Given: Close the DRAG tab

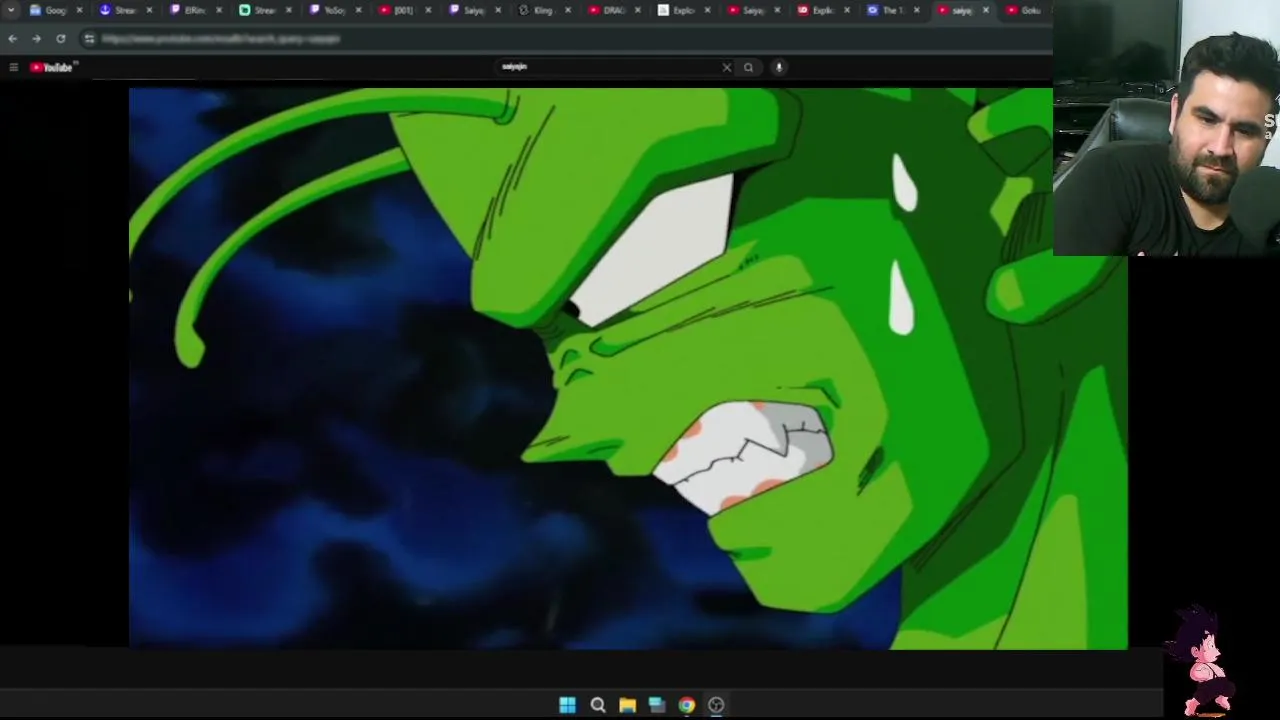Looking at the screenshot, I should tap(637, 10).
